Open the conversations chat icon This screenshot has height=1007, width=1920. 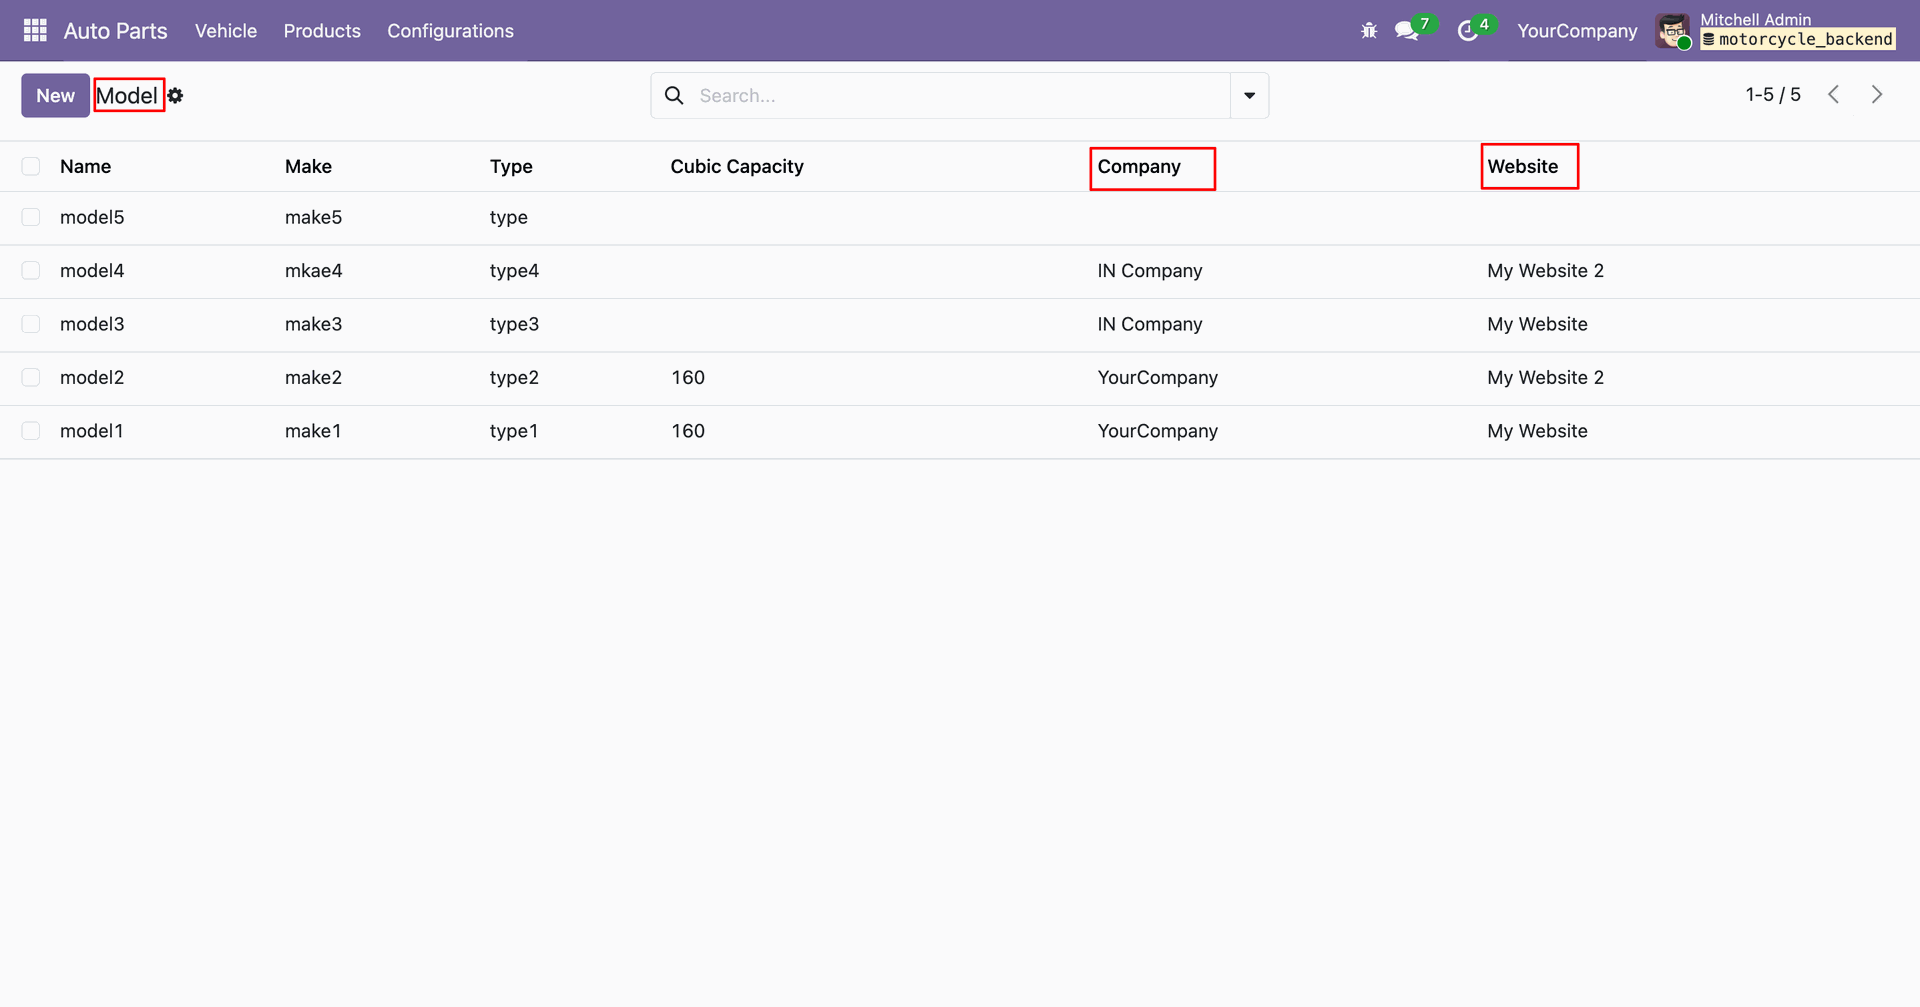(1407, 31)
